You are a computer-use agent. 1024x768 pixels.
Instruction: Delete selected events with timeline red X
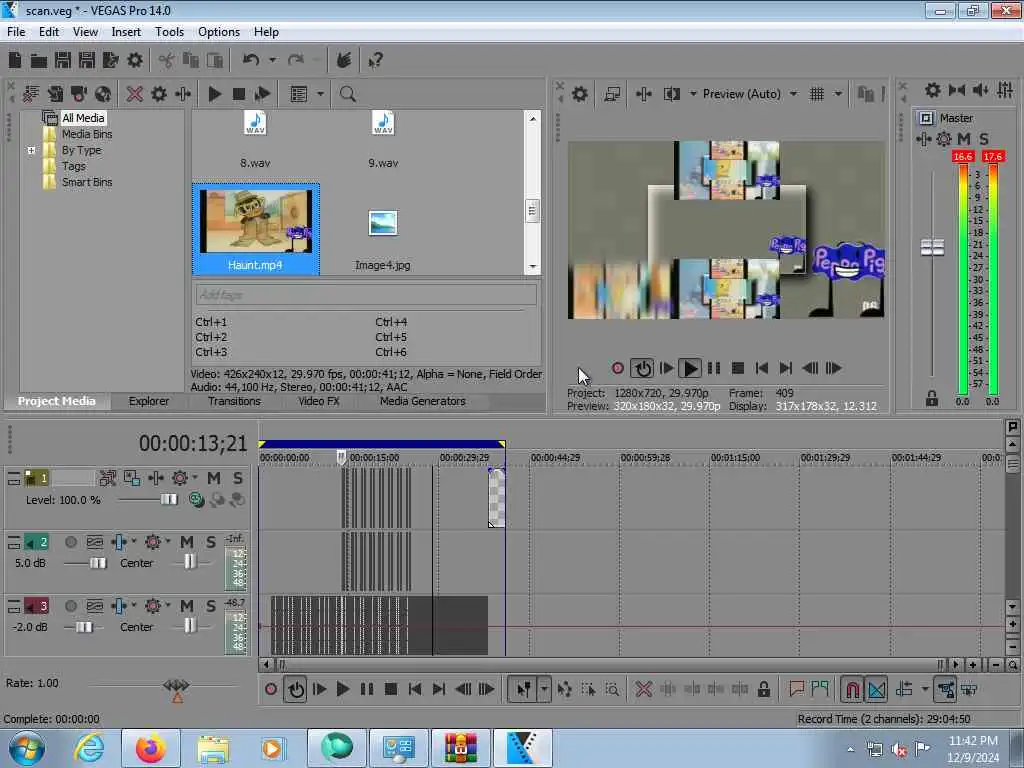pyautogui.click(x=643, y=689)
